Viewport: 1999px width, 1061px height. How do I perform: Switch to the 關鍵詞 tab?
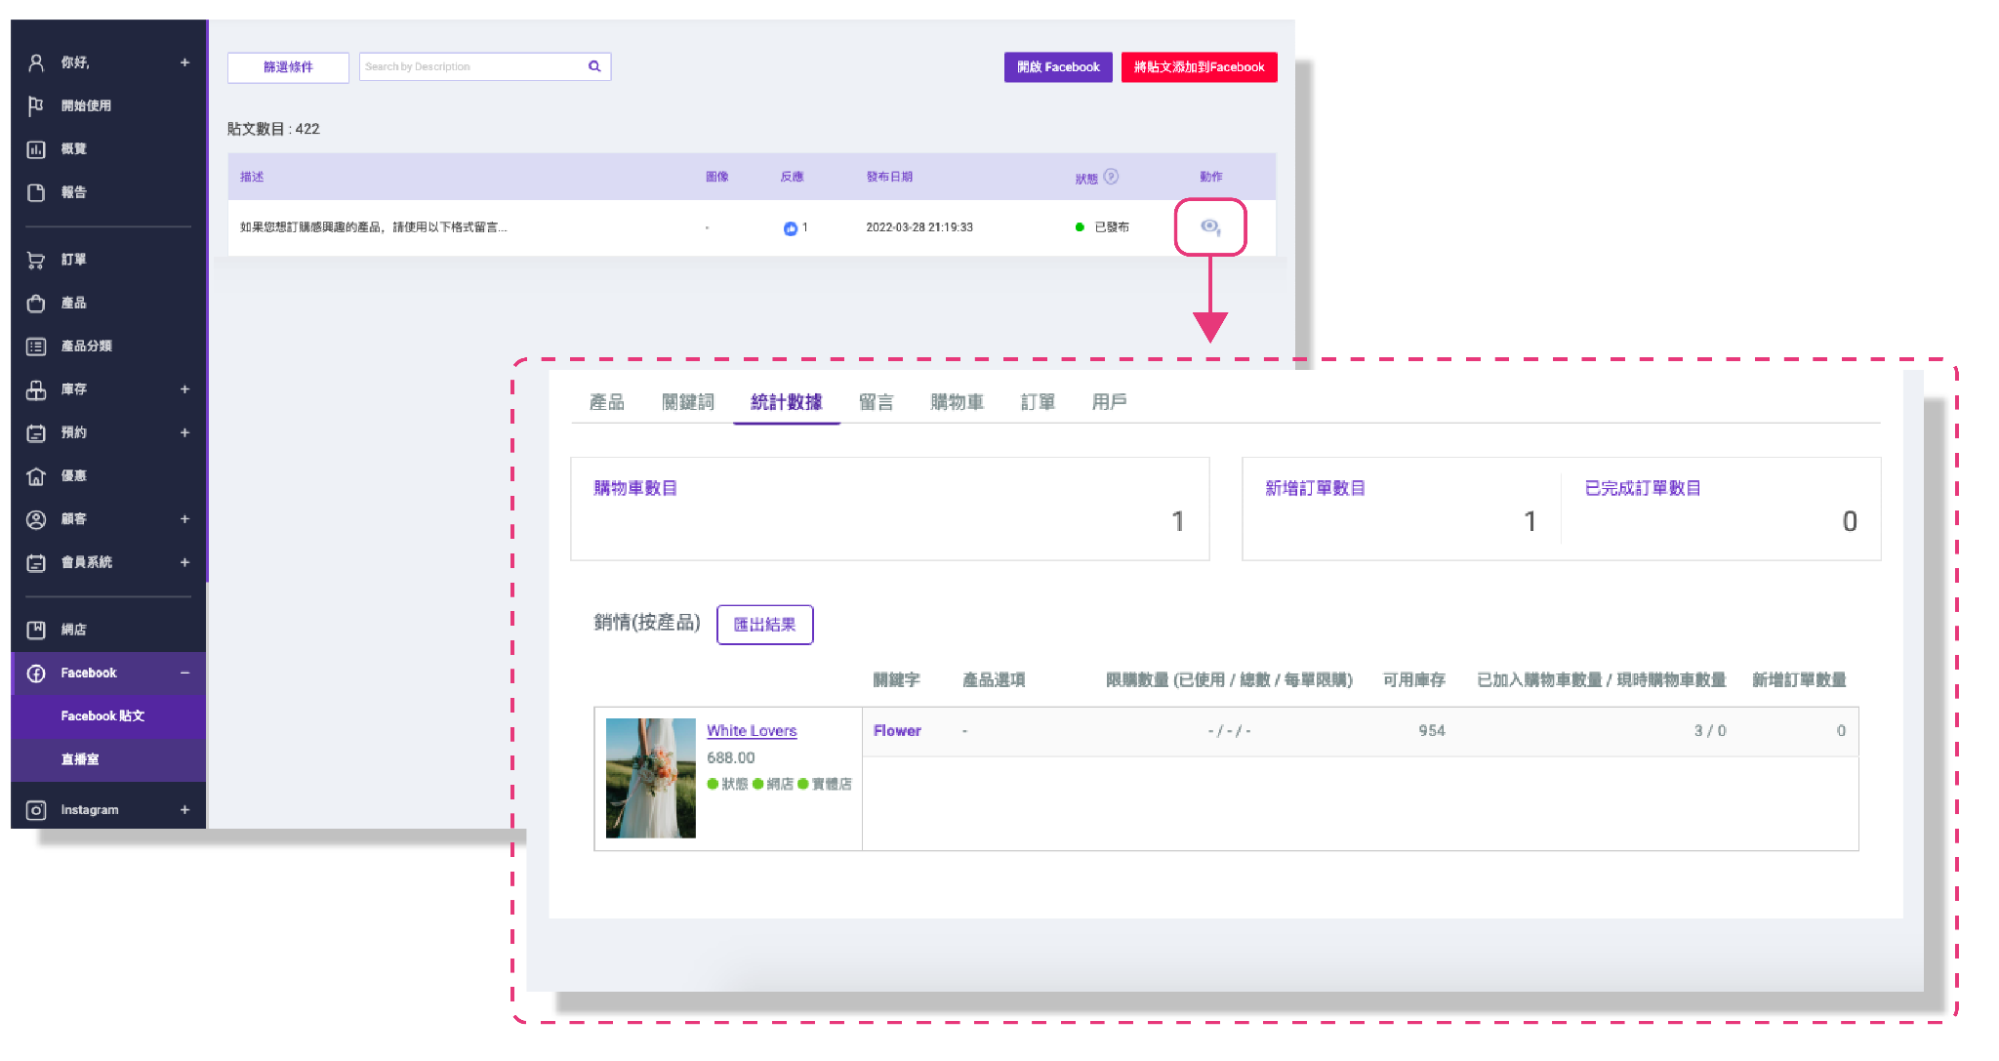click(688, 402)
